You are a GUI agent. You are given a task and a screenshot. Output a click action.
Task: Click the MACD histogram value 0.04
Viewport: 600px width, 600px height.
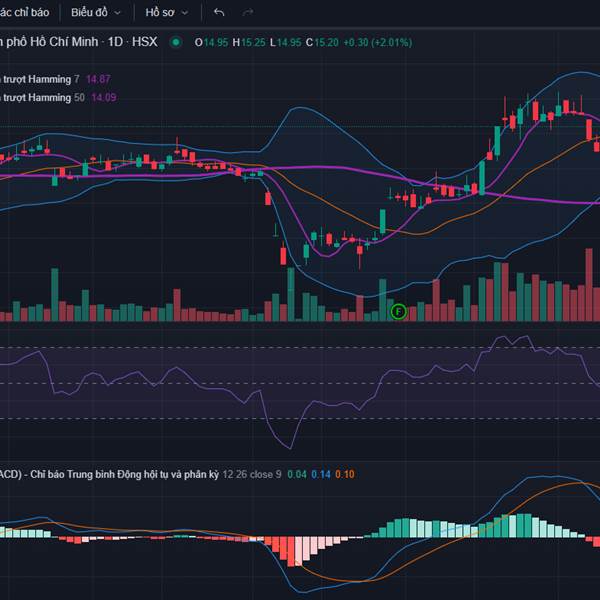(297, 474)
